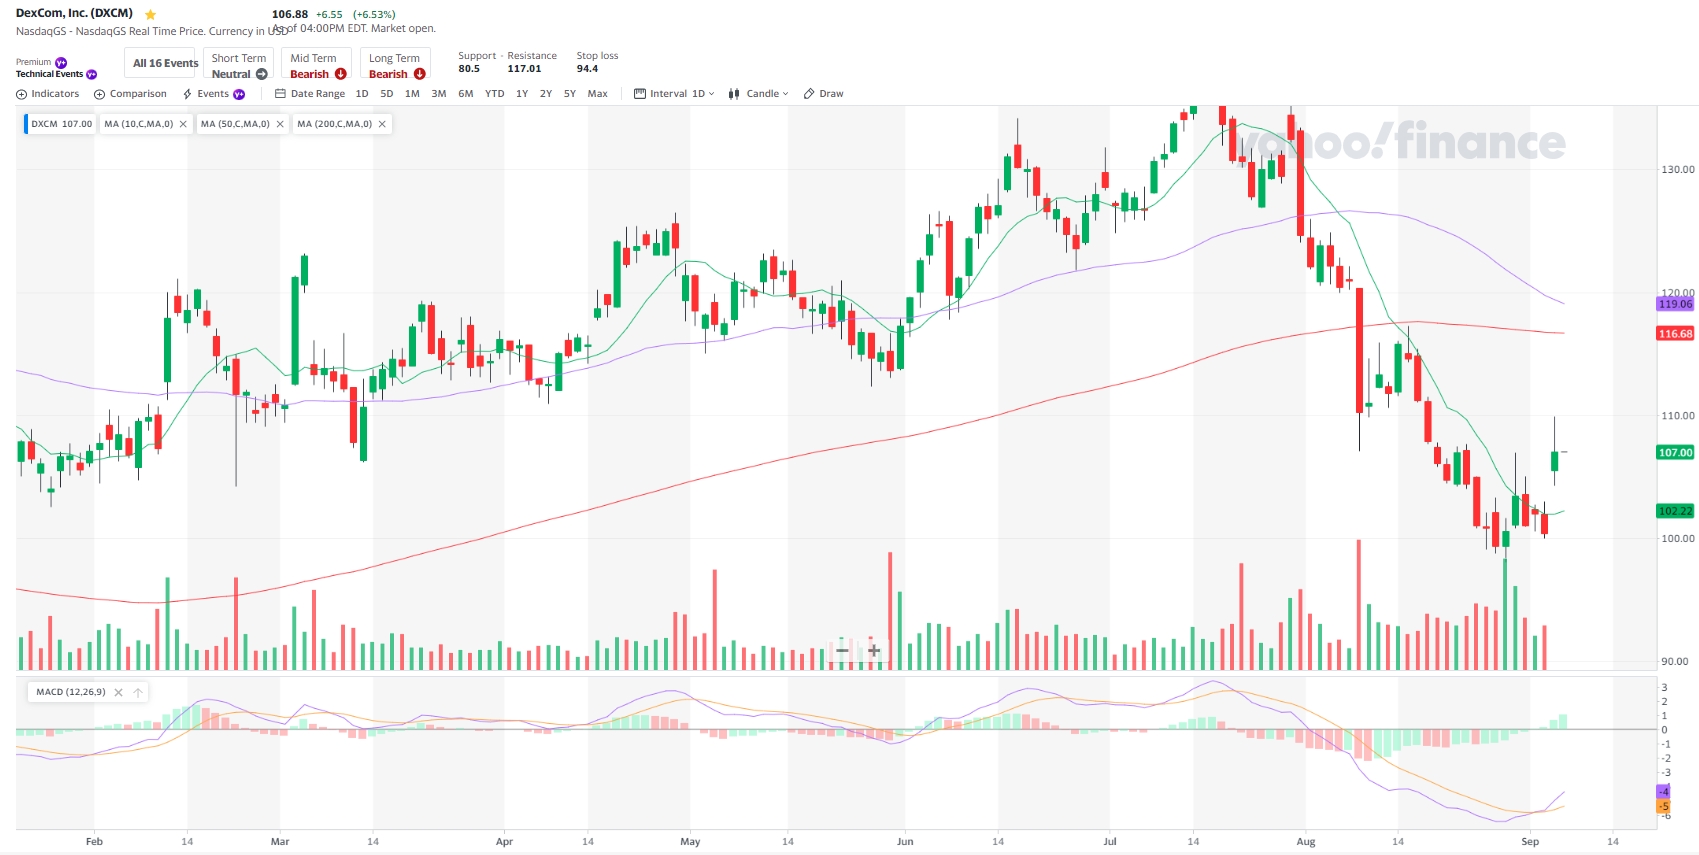The width and height of the screenshot is (1699, 855).
Task: Select the 1Y date range
Action: tap(522, 94)
